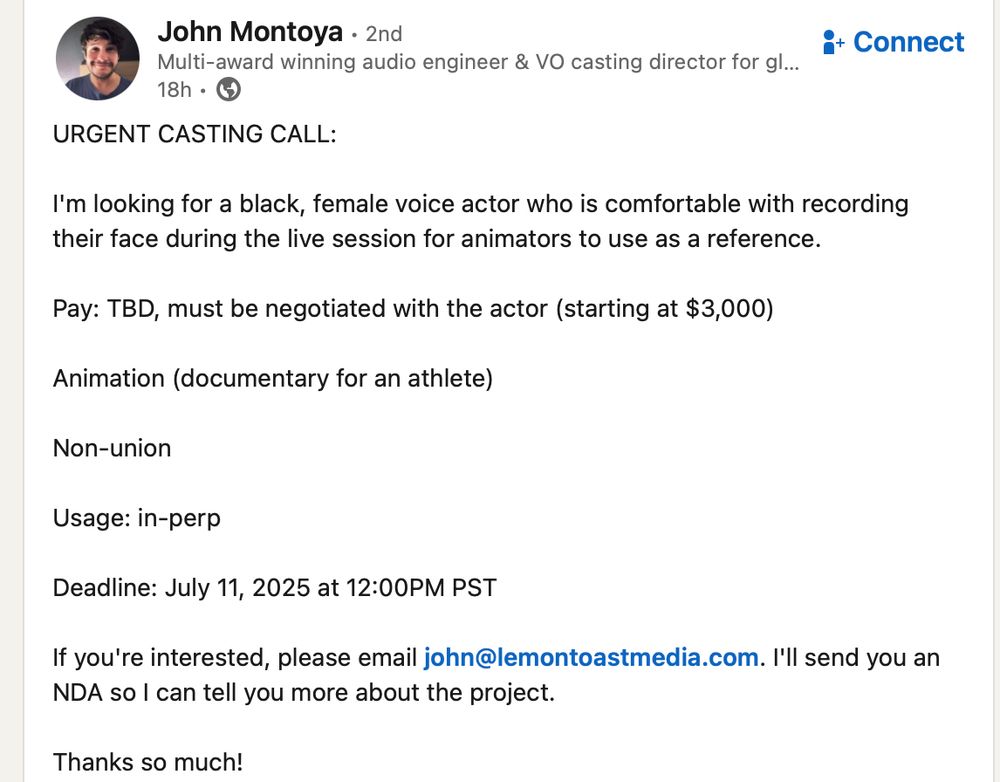The height and width of the screenshot is (782, 1000).
Task: Click the Connect button text
Action: [x=908, y=42]
